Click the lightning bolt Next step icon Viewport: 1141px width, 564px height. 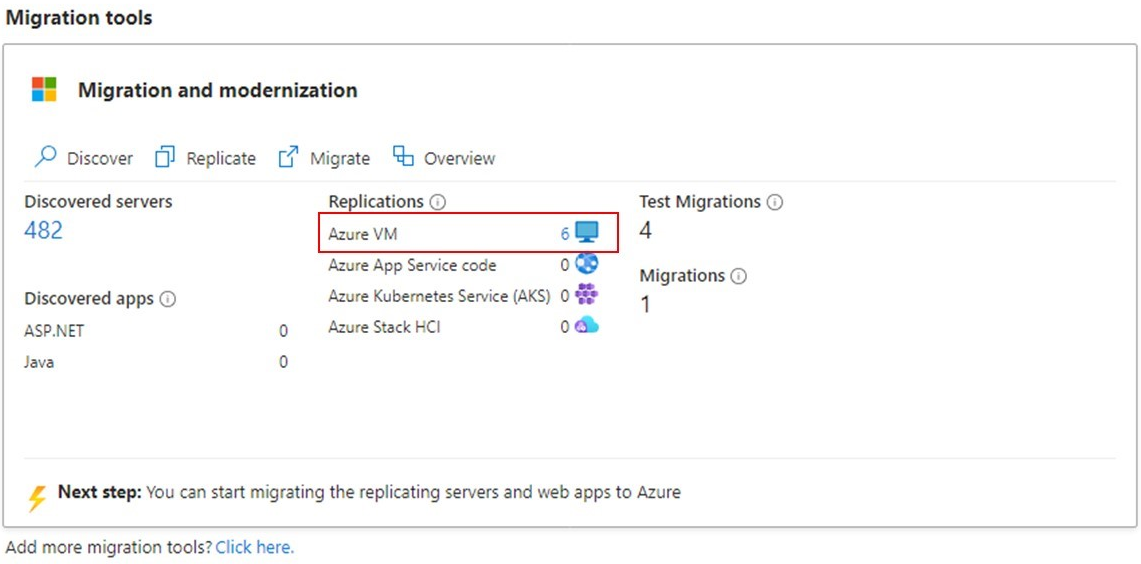tap(37, 497)
